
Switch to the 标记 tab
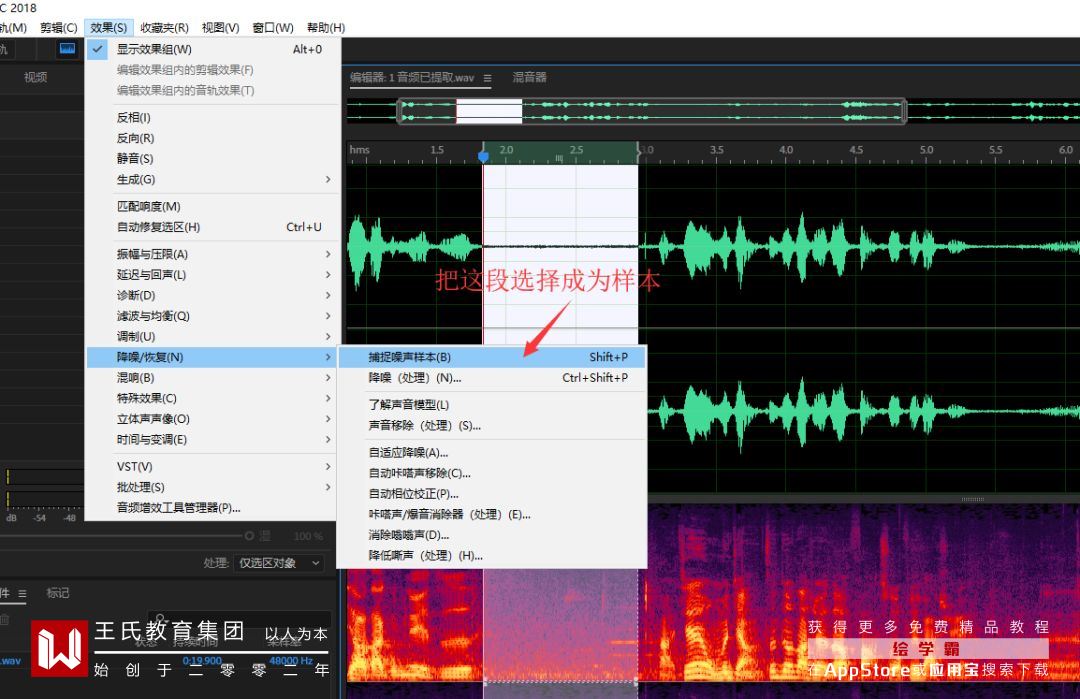[x=57, y=593]
